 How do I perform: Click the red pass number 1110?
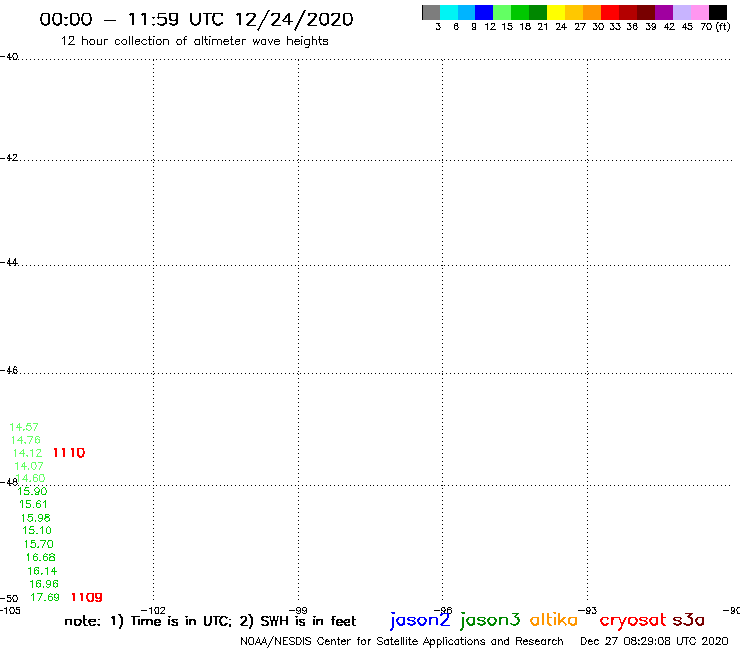tap(69, 453)
